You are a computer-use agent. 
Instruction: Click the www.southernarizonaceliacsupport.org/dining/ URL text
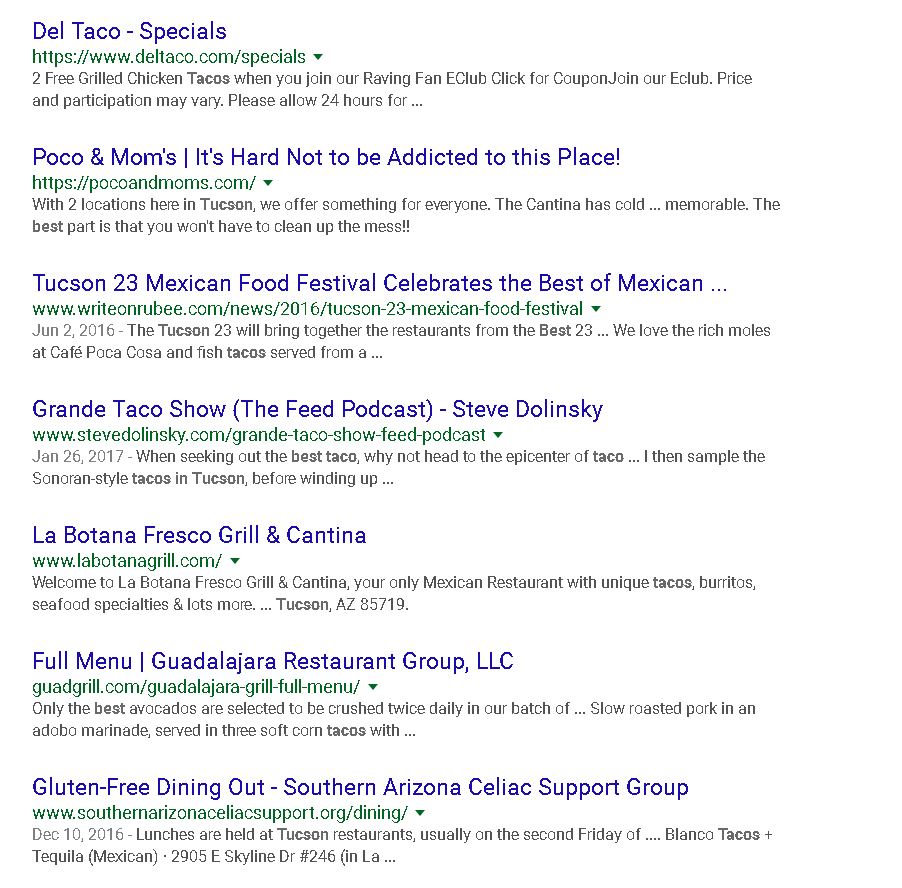point(220,813)
